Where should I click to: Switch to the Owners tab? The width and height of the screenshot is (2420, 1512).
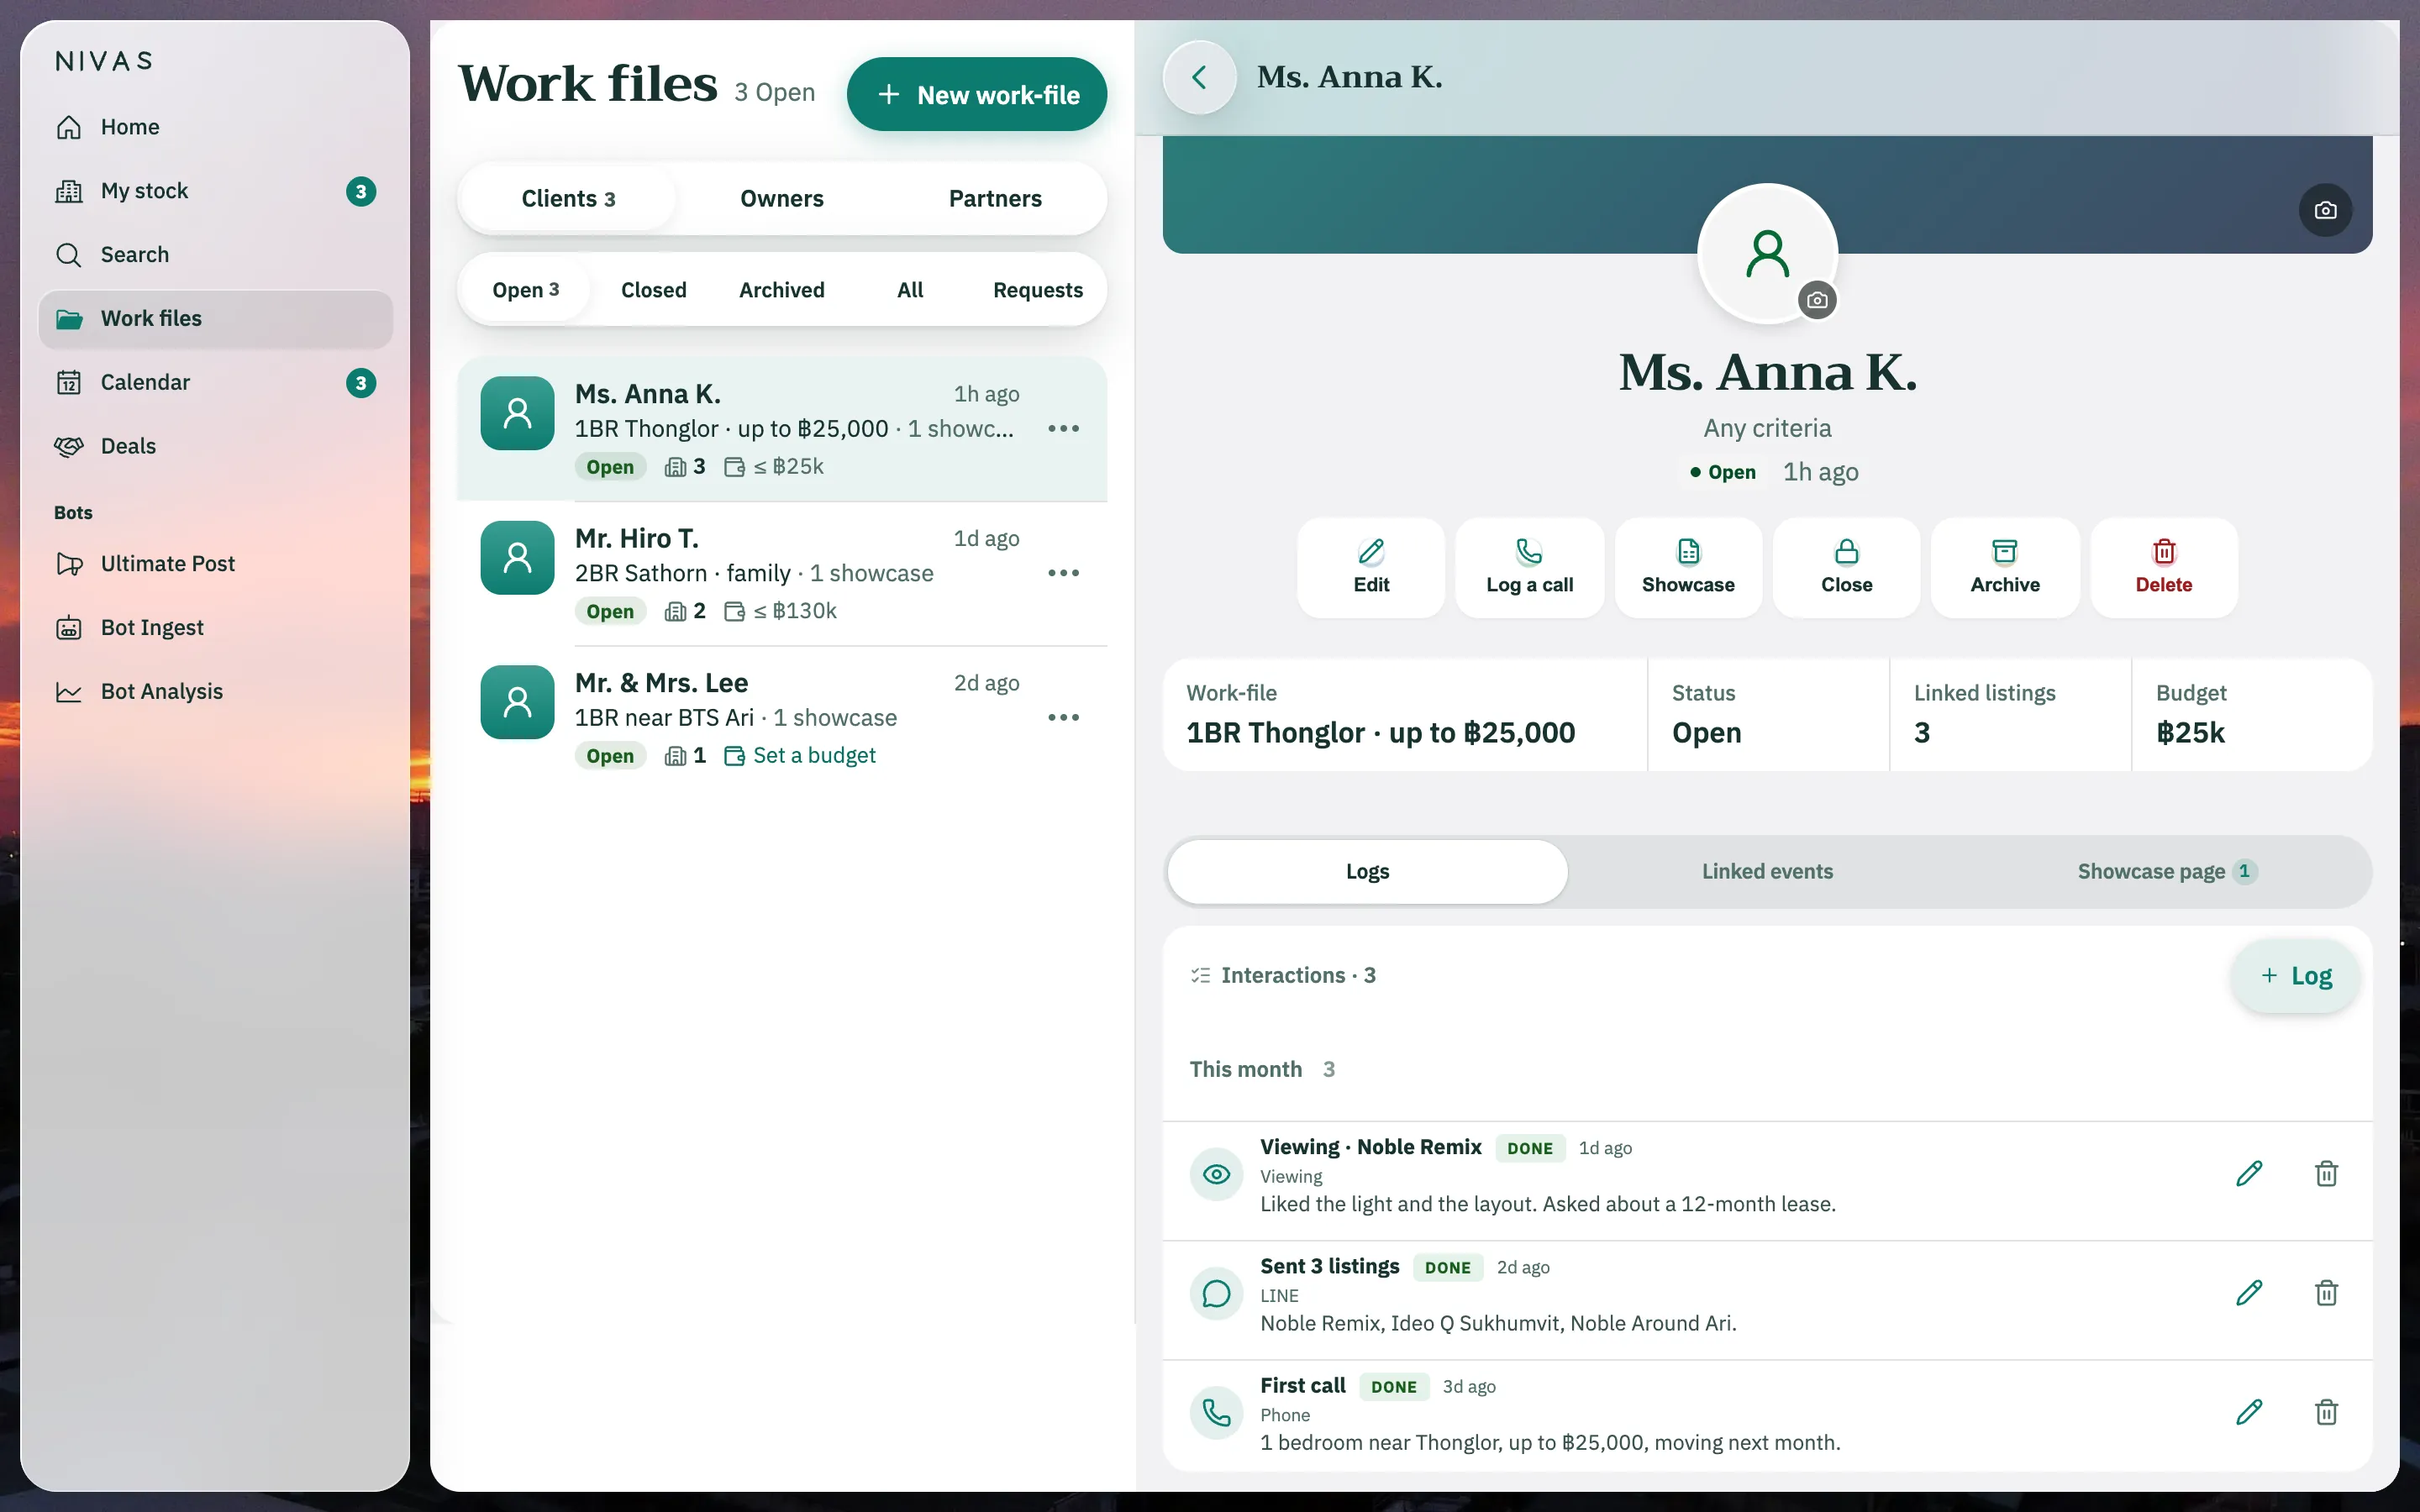click(782, 199)
